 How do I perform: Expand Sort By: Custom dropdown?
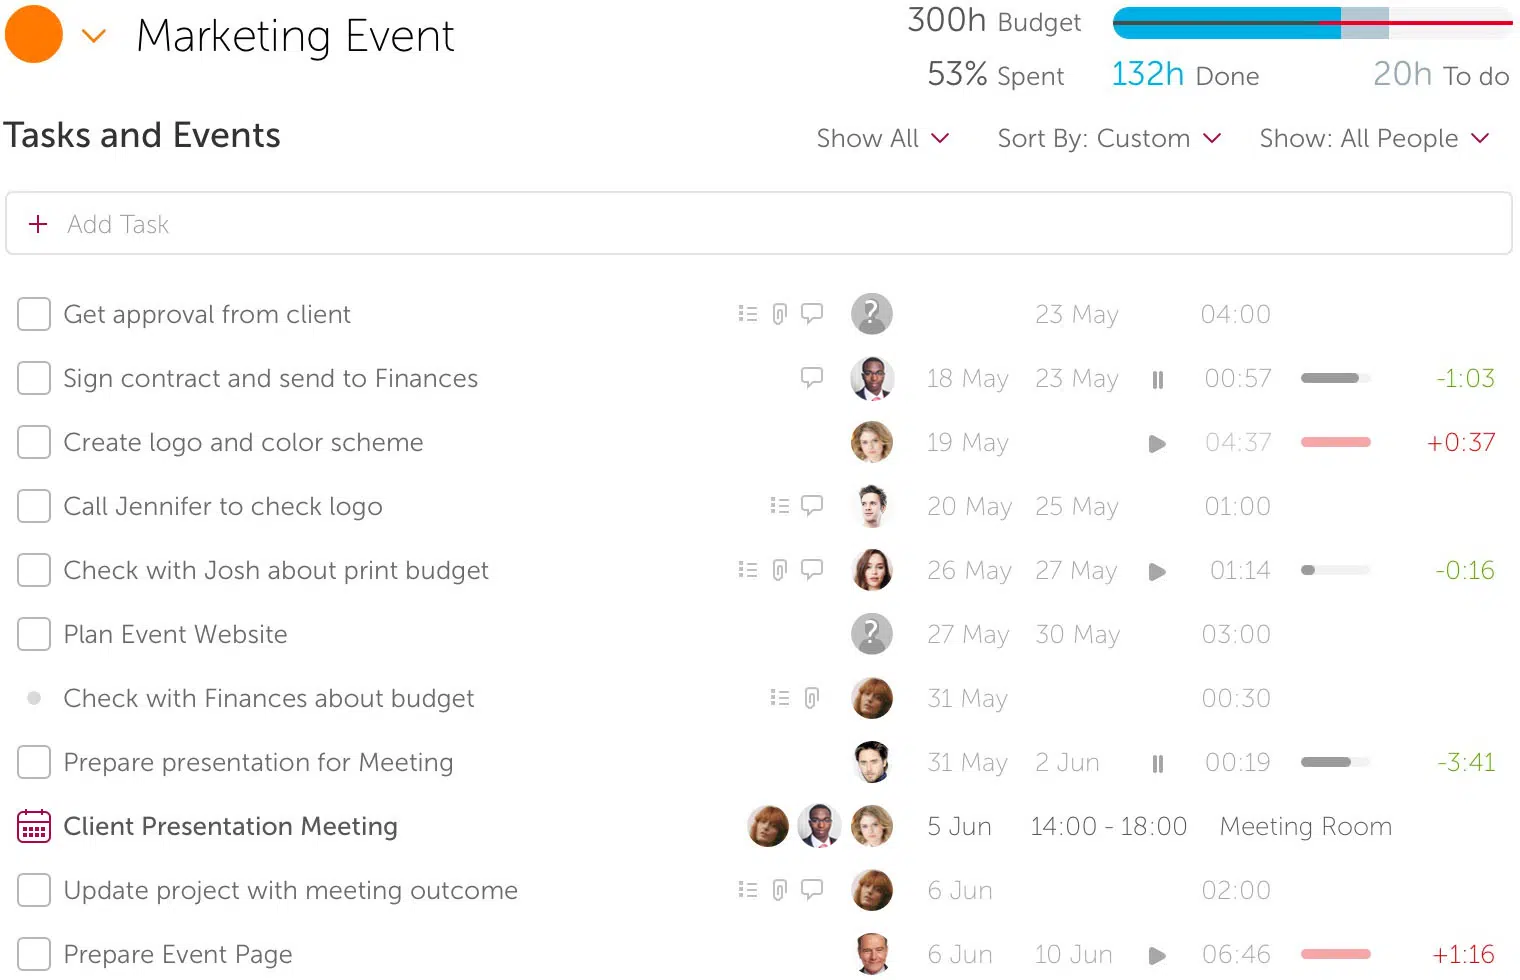pos(1109,138)
